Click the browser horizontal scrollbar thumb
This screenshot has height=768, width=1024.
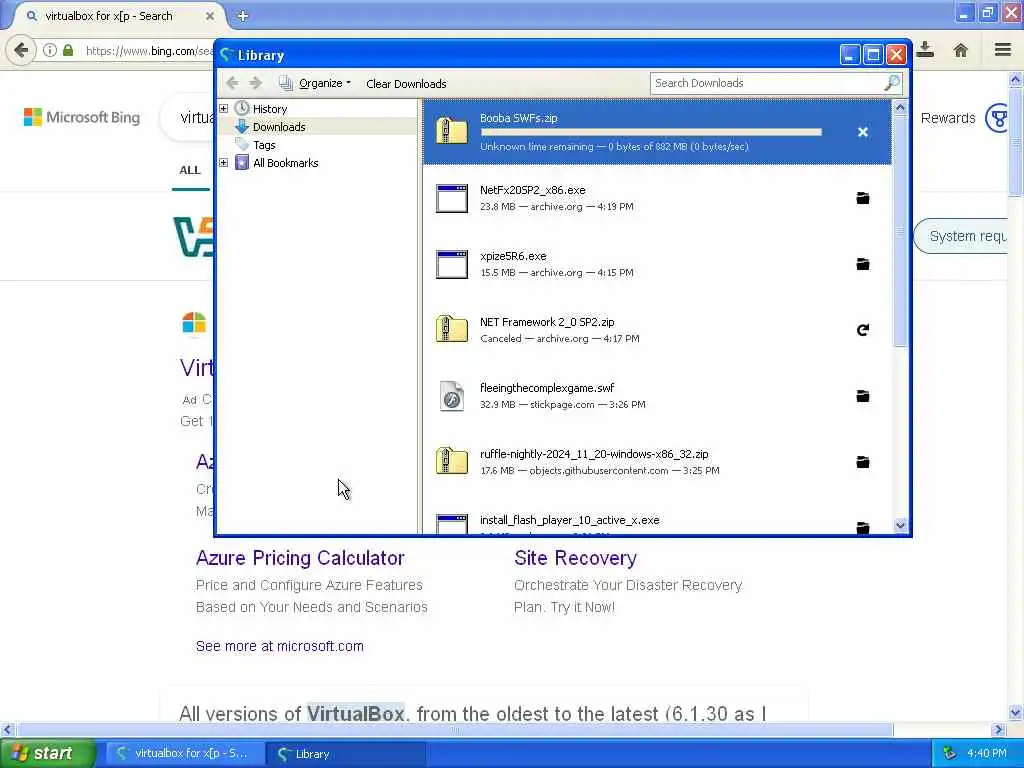click(455, 729)
